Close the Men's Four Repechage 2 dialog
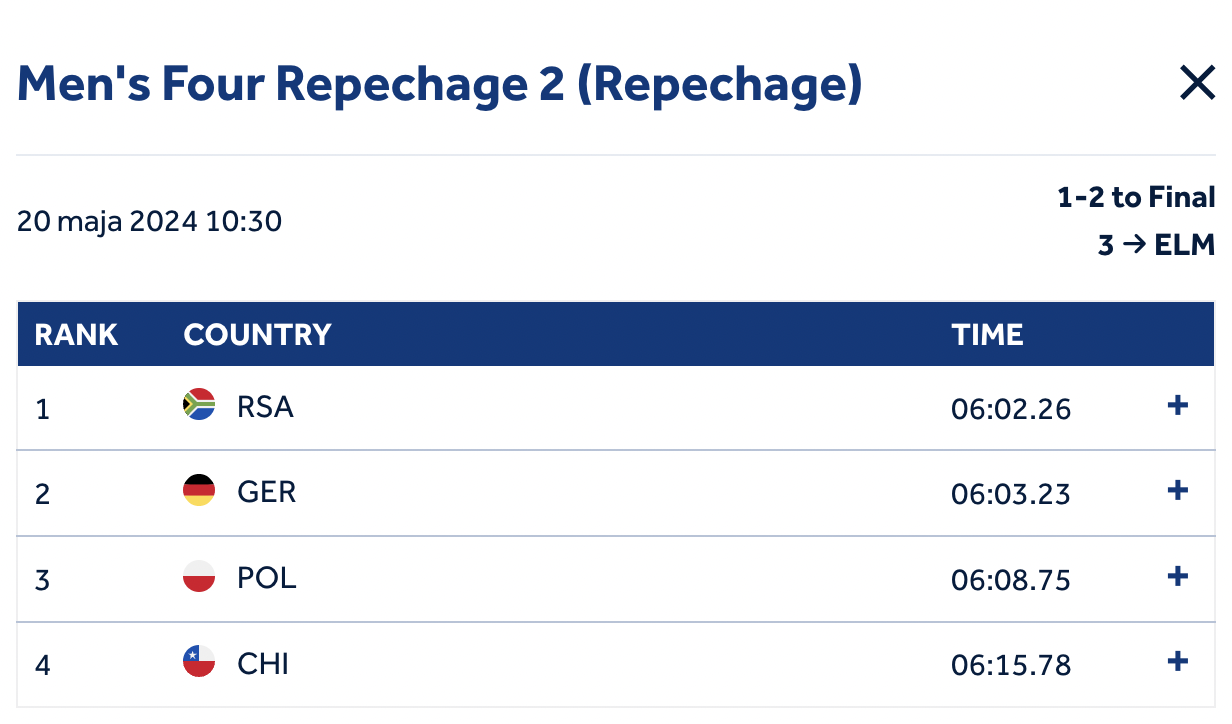Image resolution: width=1232 pixels, height=724 pixels. 1196,84
